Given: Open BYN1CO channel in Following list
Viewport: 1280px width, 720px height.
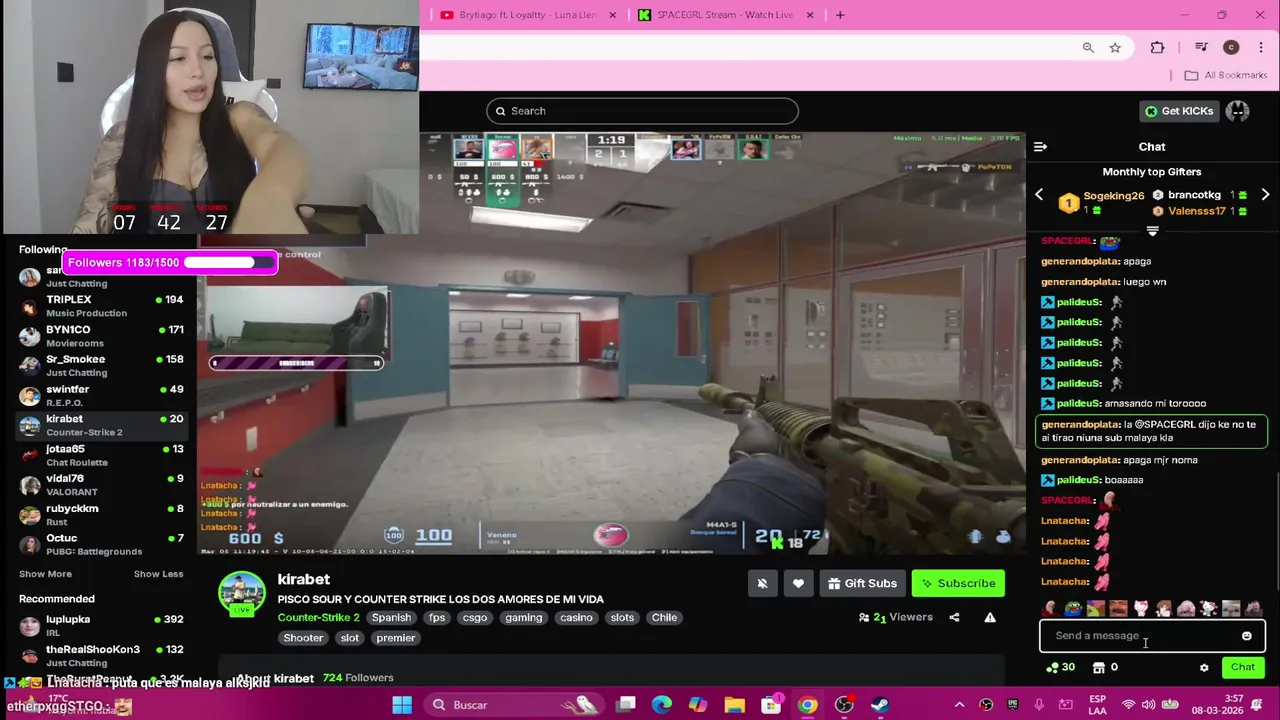Looking at the screenshot, I should tap(102, 336).
